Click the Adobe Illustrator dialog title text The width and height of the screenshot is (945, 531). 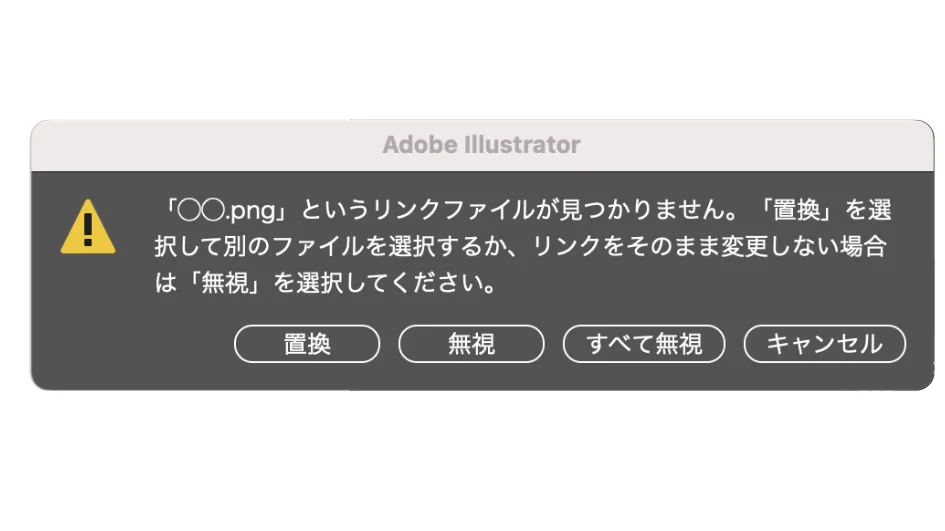[481, 145]
